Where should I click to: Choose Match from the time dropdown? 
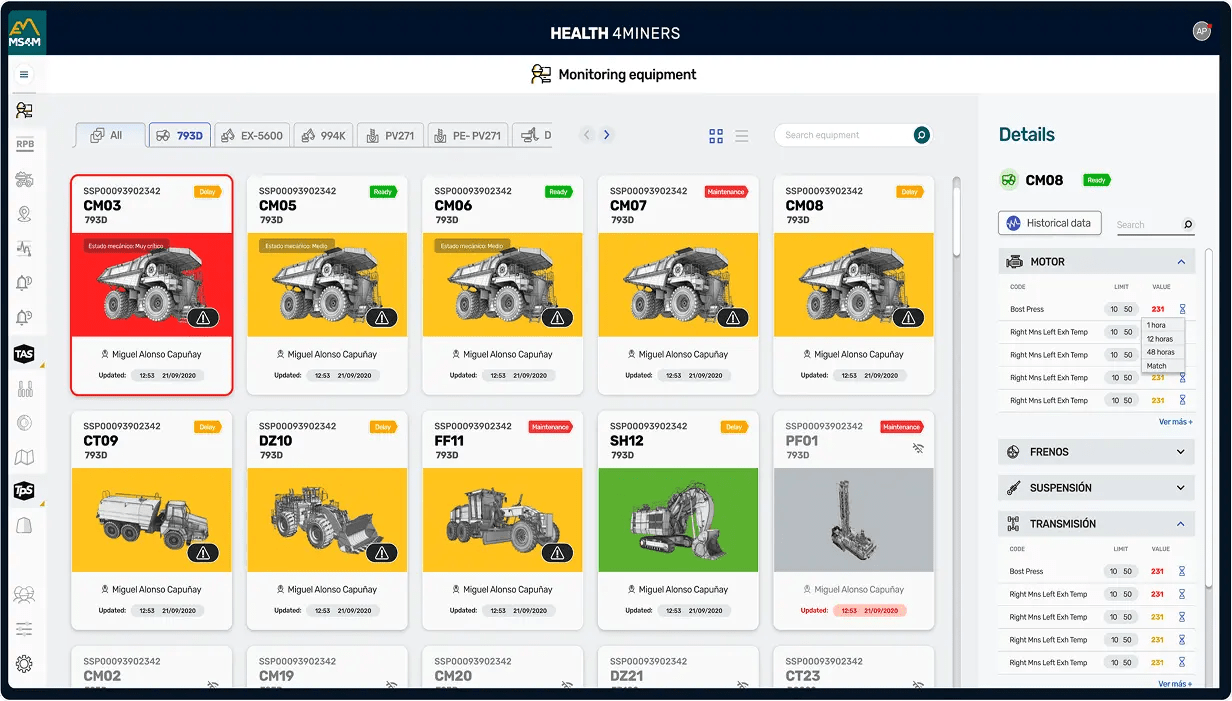pos(1162,366)
